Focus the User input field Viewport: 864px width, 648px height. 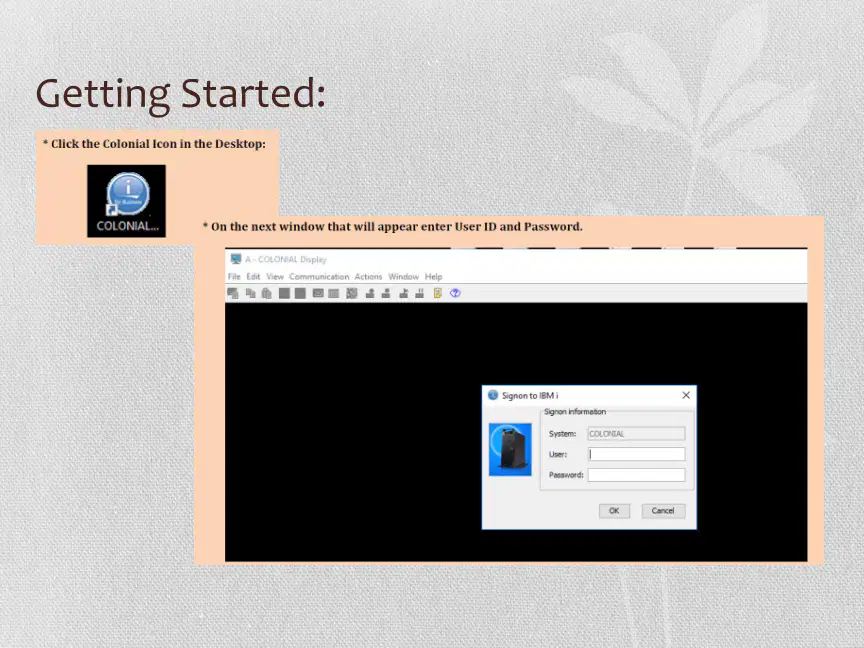pos(636,454)
